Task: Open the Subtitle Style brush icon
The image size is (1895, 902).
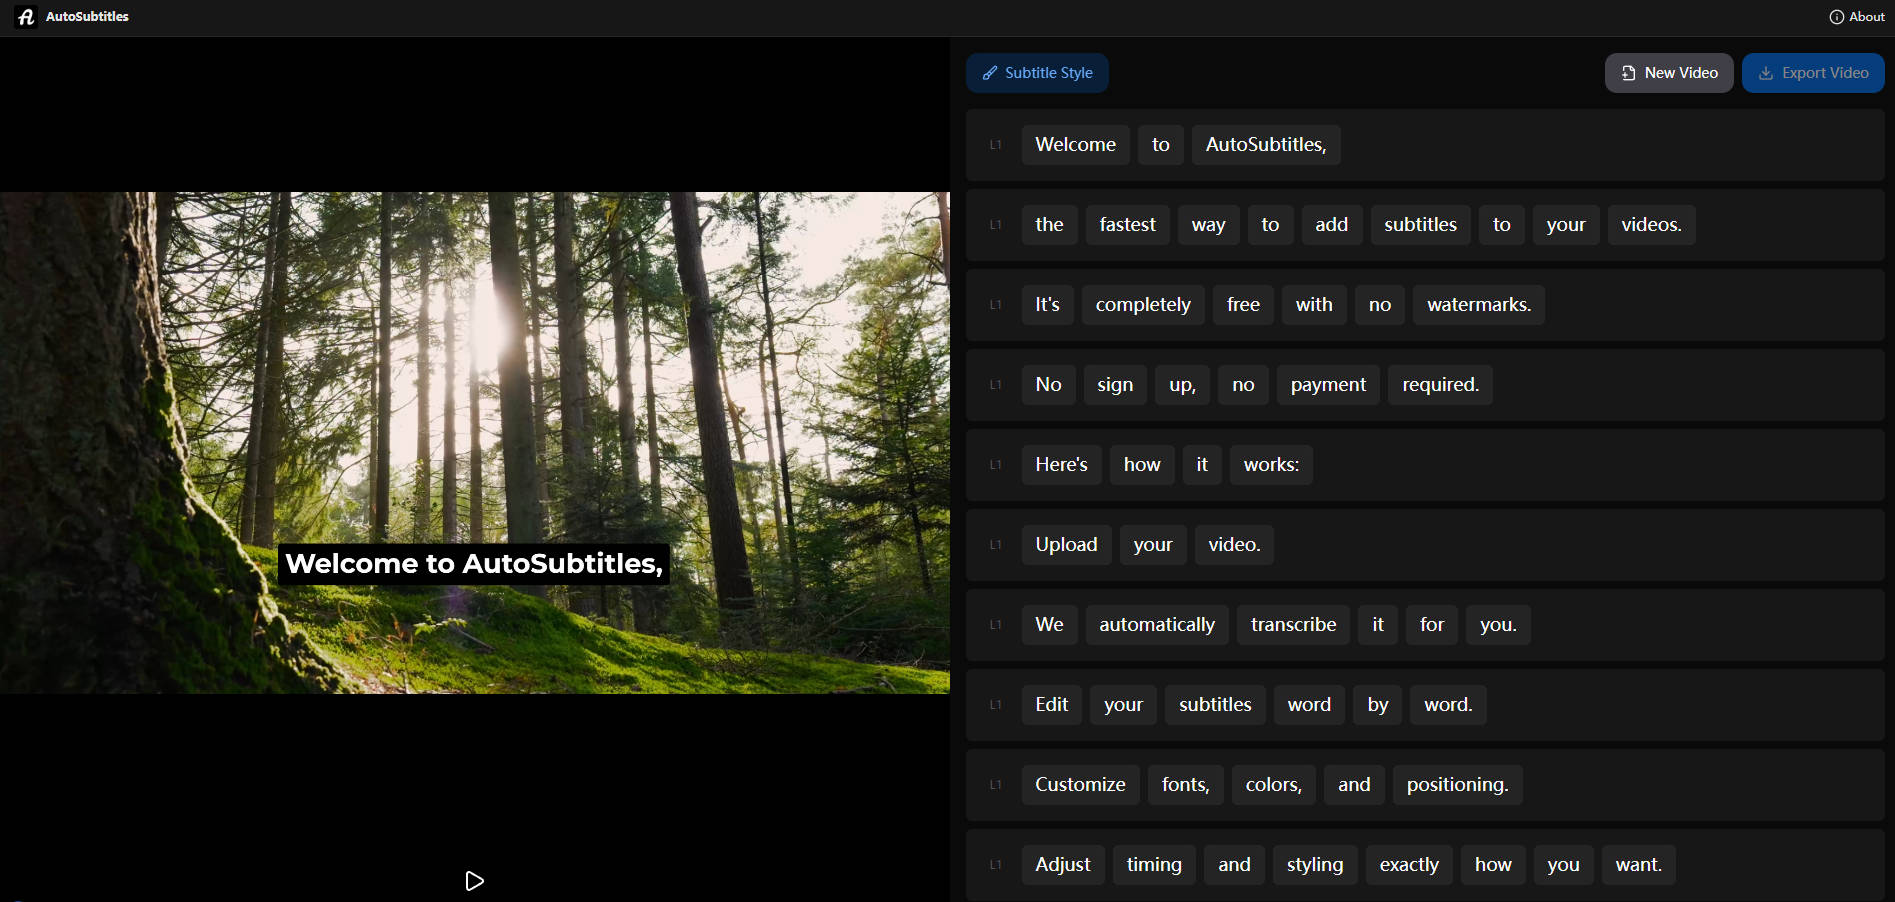Action: (990, 72)
